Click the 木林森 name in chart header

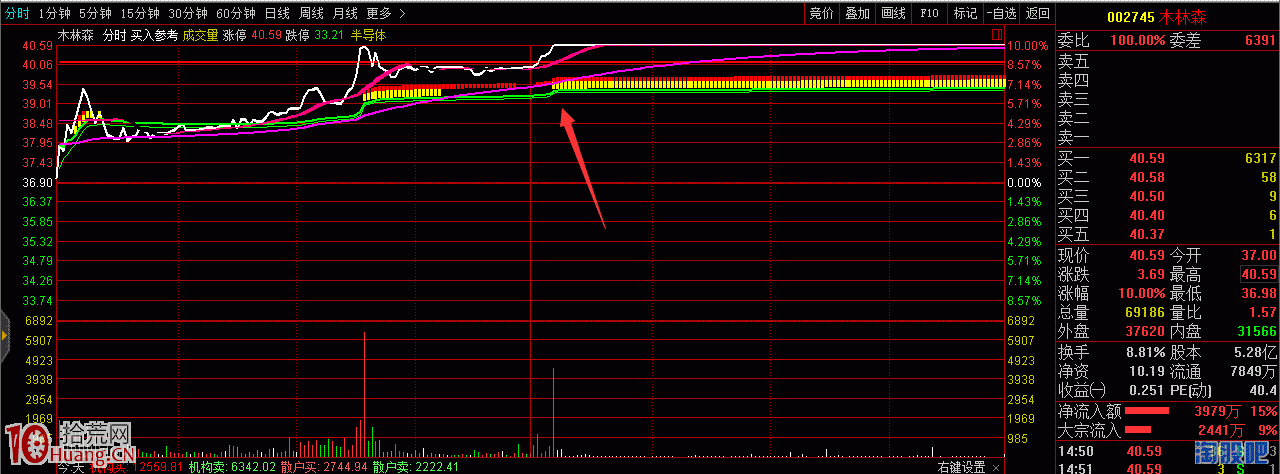pos(75,35)
